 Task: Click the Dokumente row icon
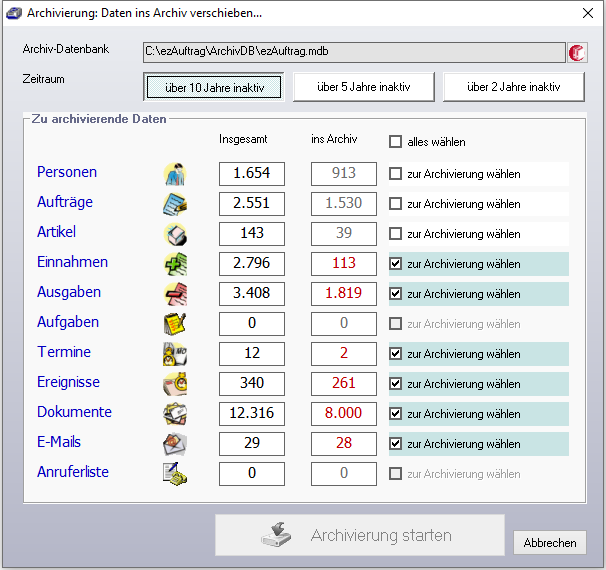click(175, 414)
